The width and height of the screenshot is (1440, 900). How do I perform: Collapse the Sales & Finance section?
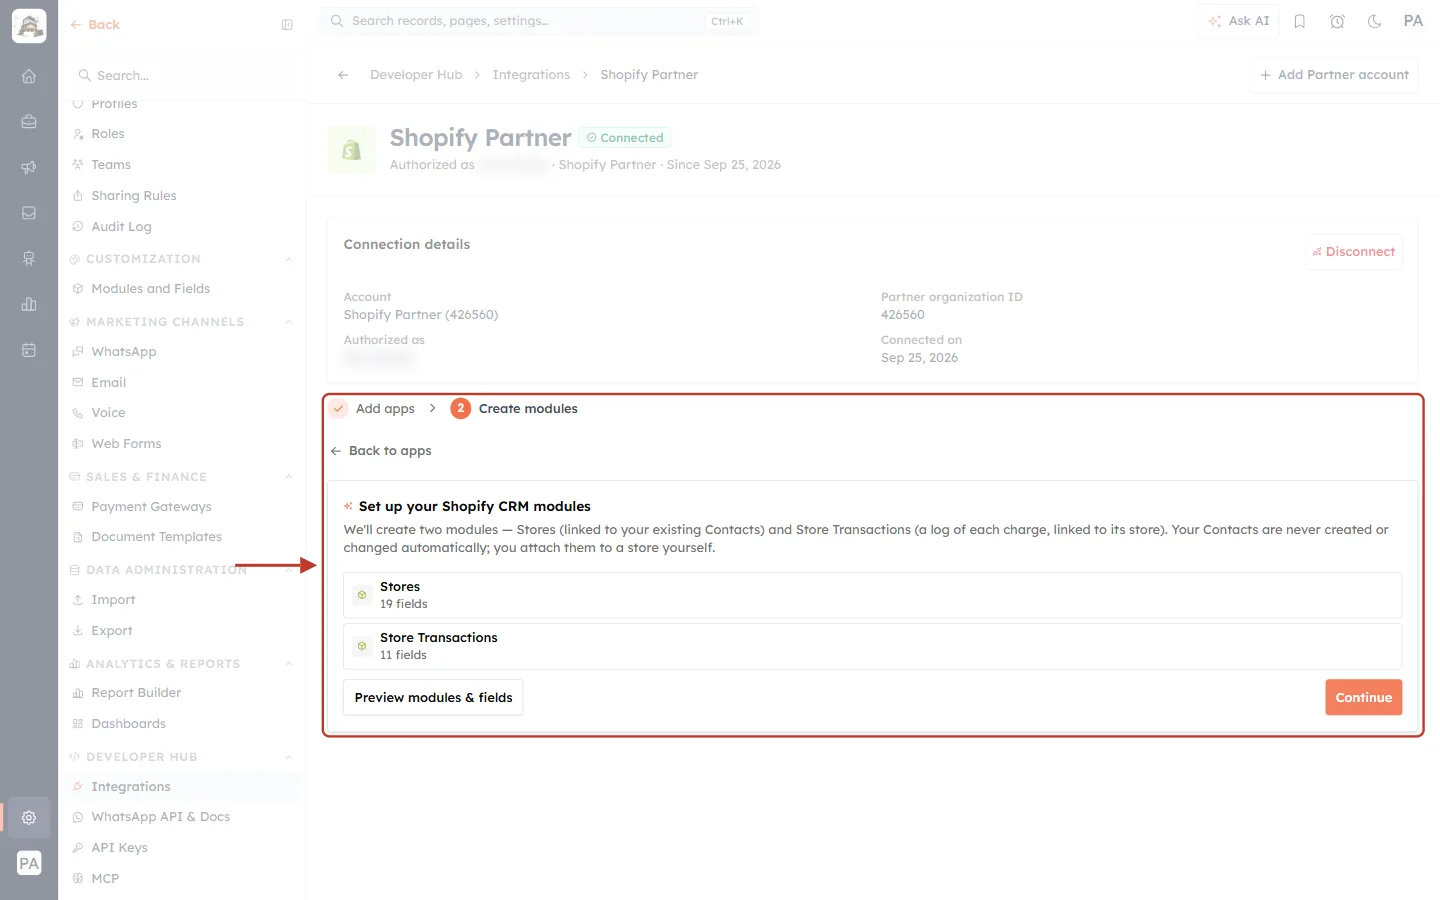click(x=288, y=477)
